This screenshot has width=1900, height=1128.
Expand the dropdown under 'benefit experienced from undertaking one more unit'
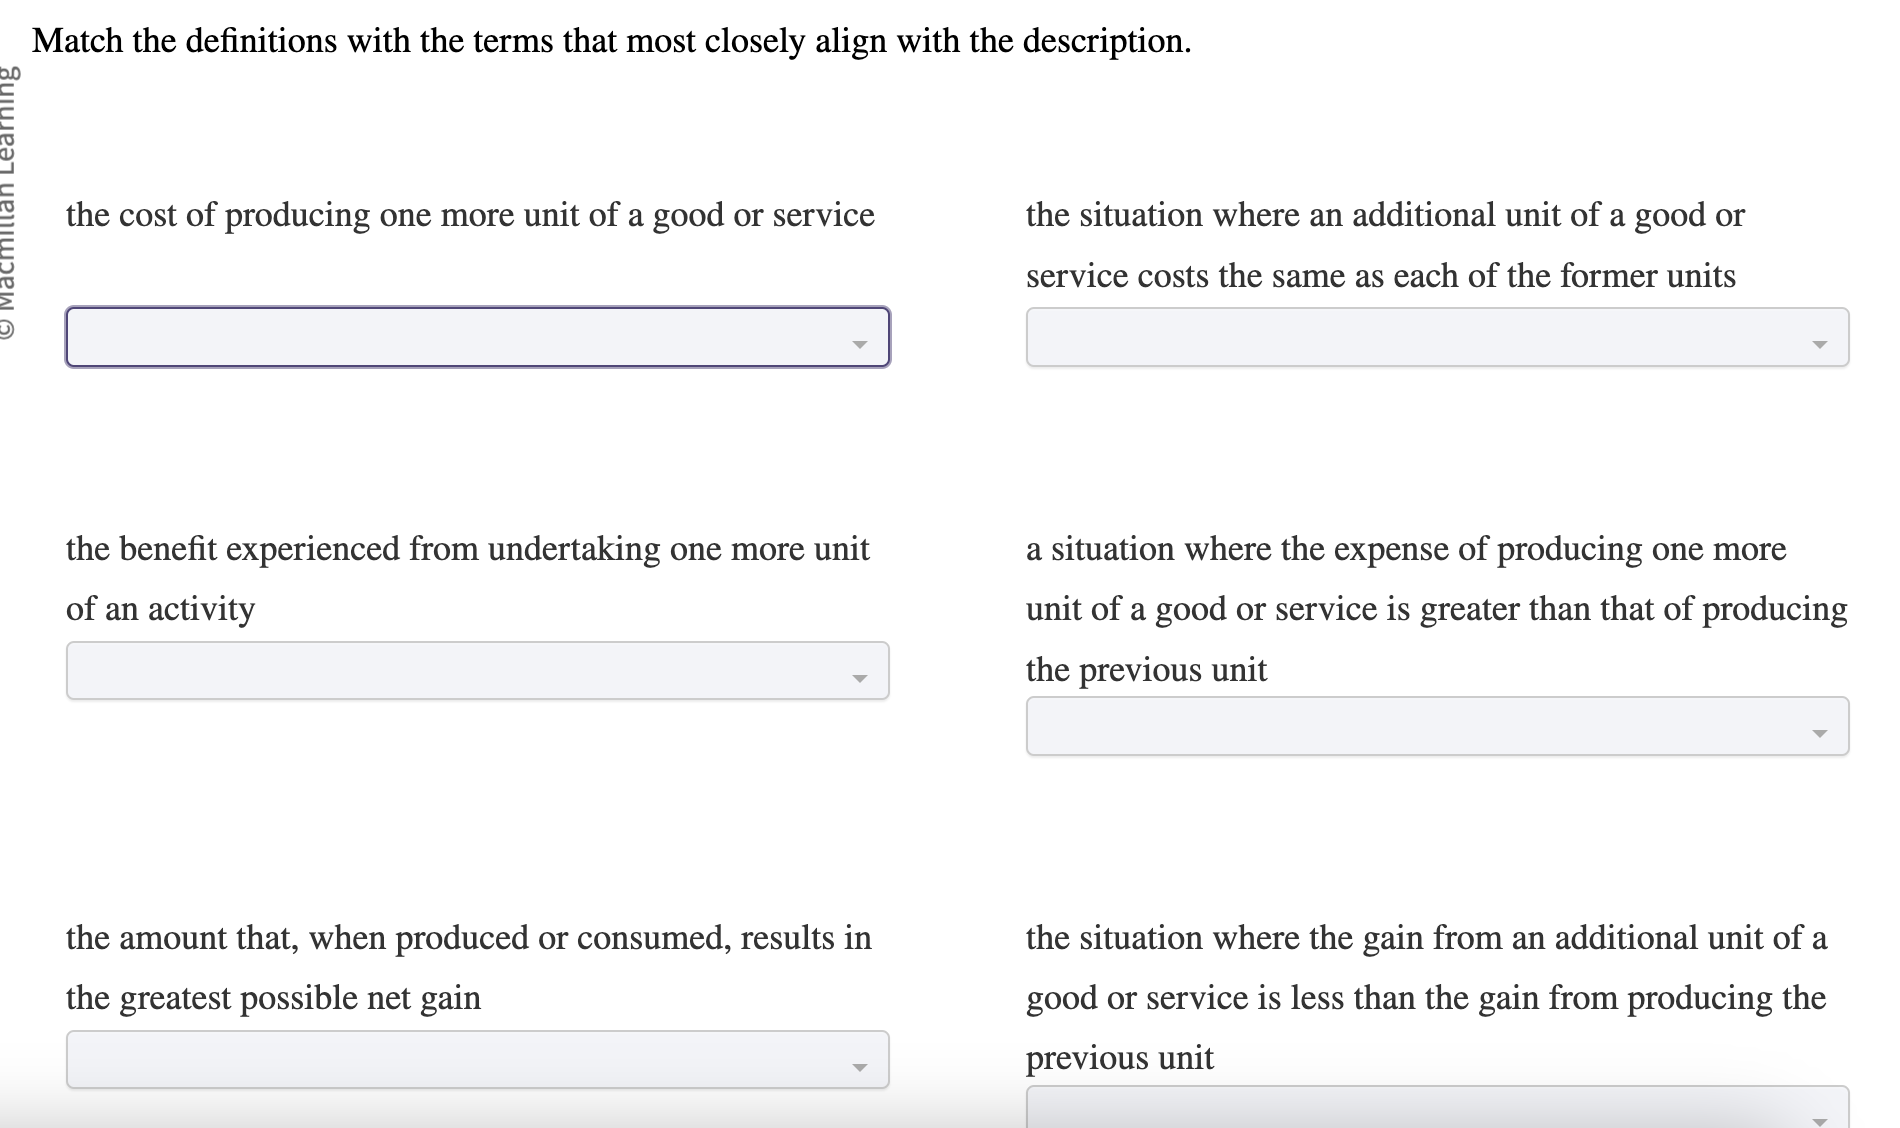[477, 670]
